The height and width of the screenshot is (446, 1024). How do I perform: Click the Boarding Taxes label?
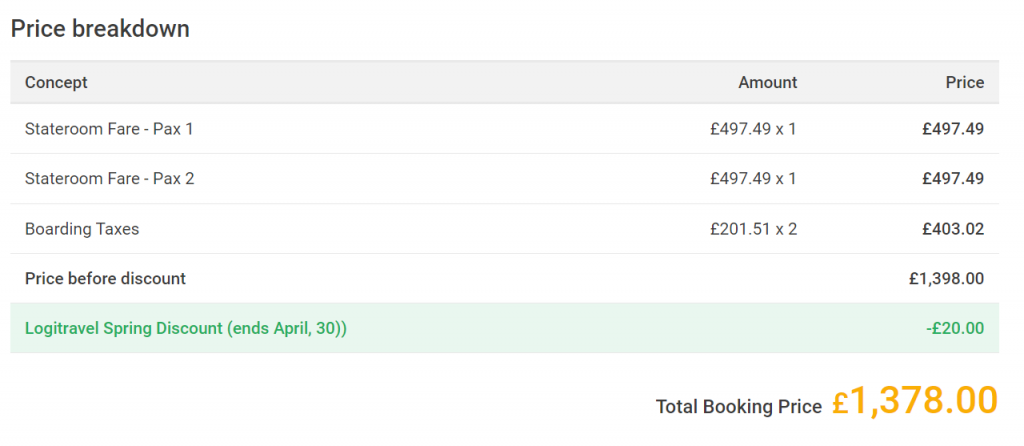coord(82,229)
